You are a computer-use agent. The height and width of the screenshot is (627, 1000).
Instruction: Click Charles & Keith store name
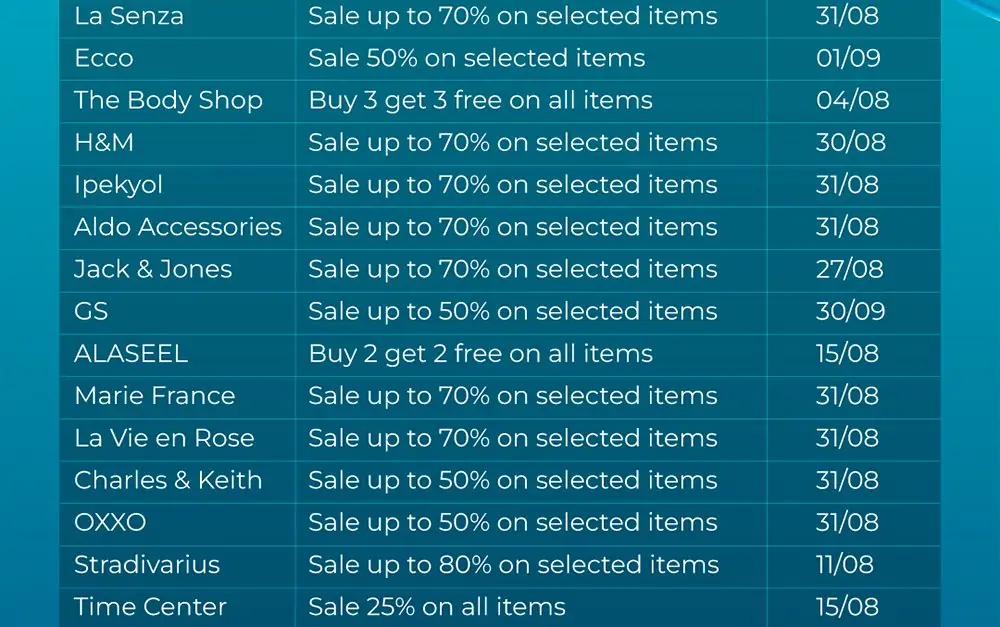(168, 480)
